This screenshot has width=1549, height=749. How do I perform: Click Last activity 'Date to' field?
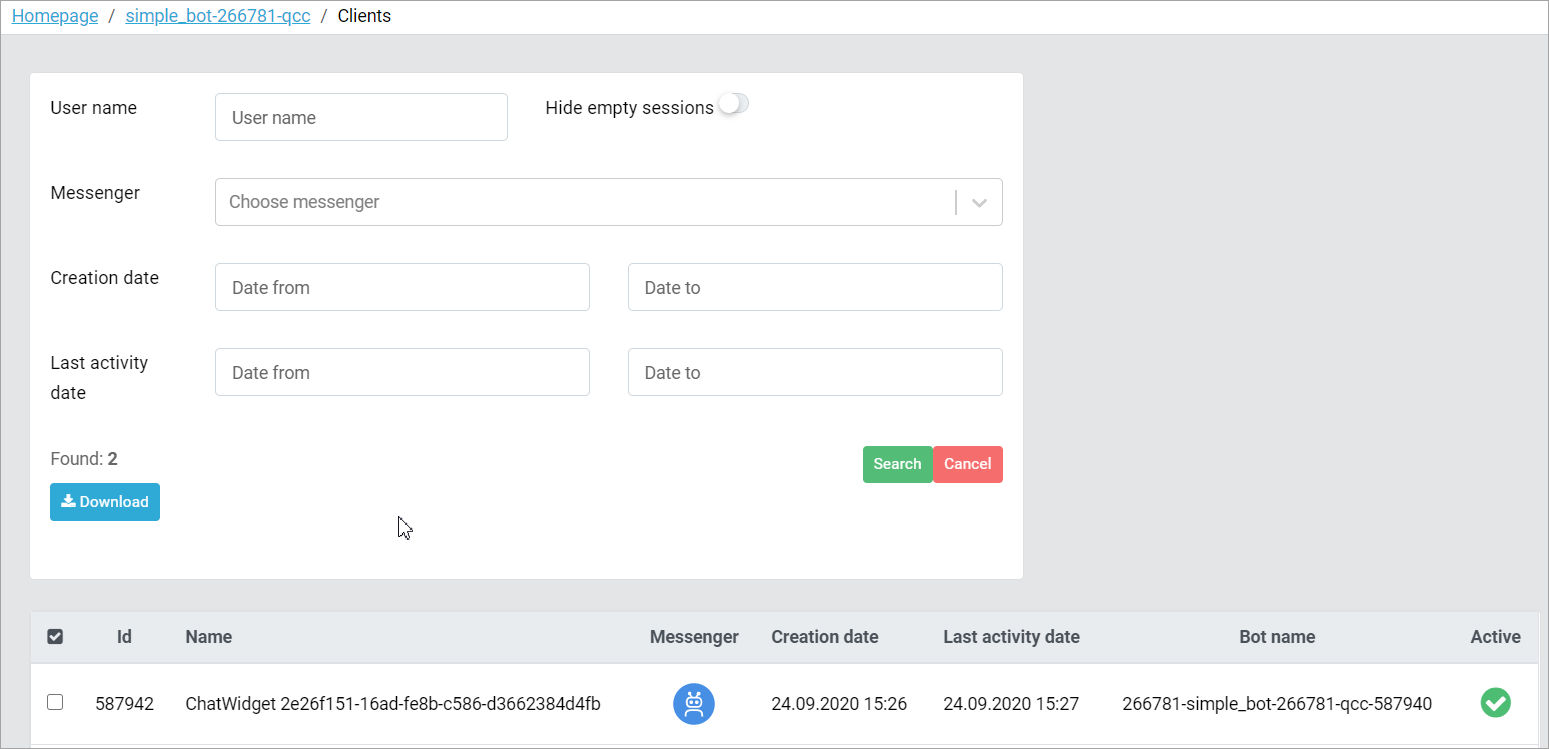[x=814, y=372]
